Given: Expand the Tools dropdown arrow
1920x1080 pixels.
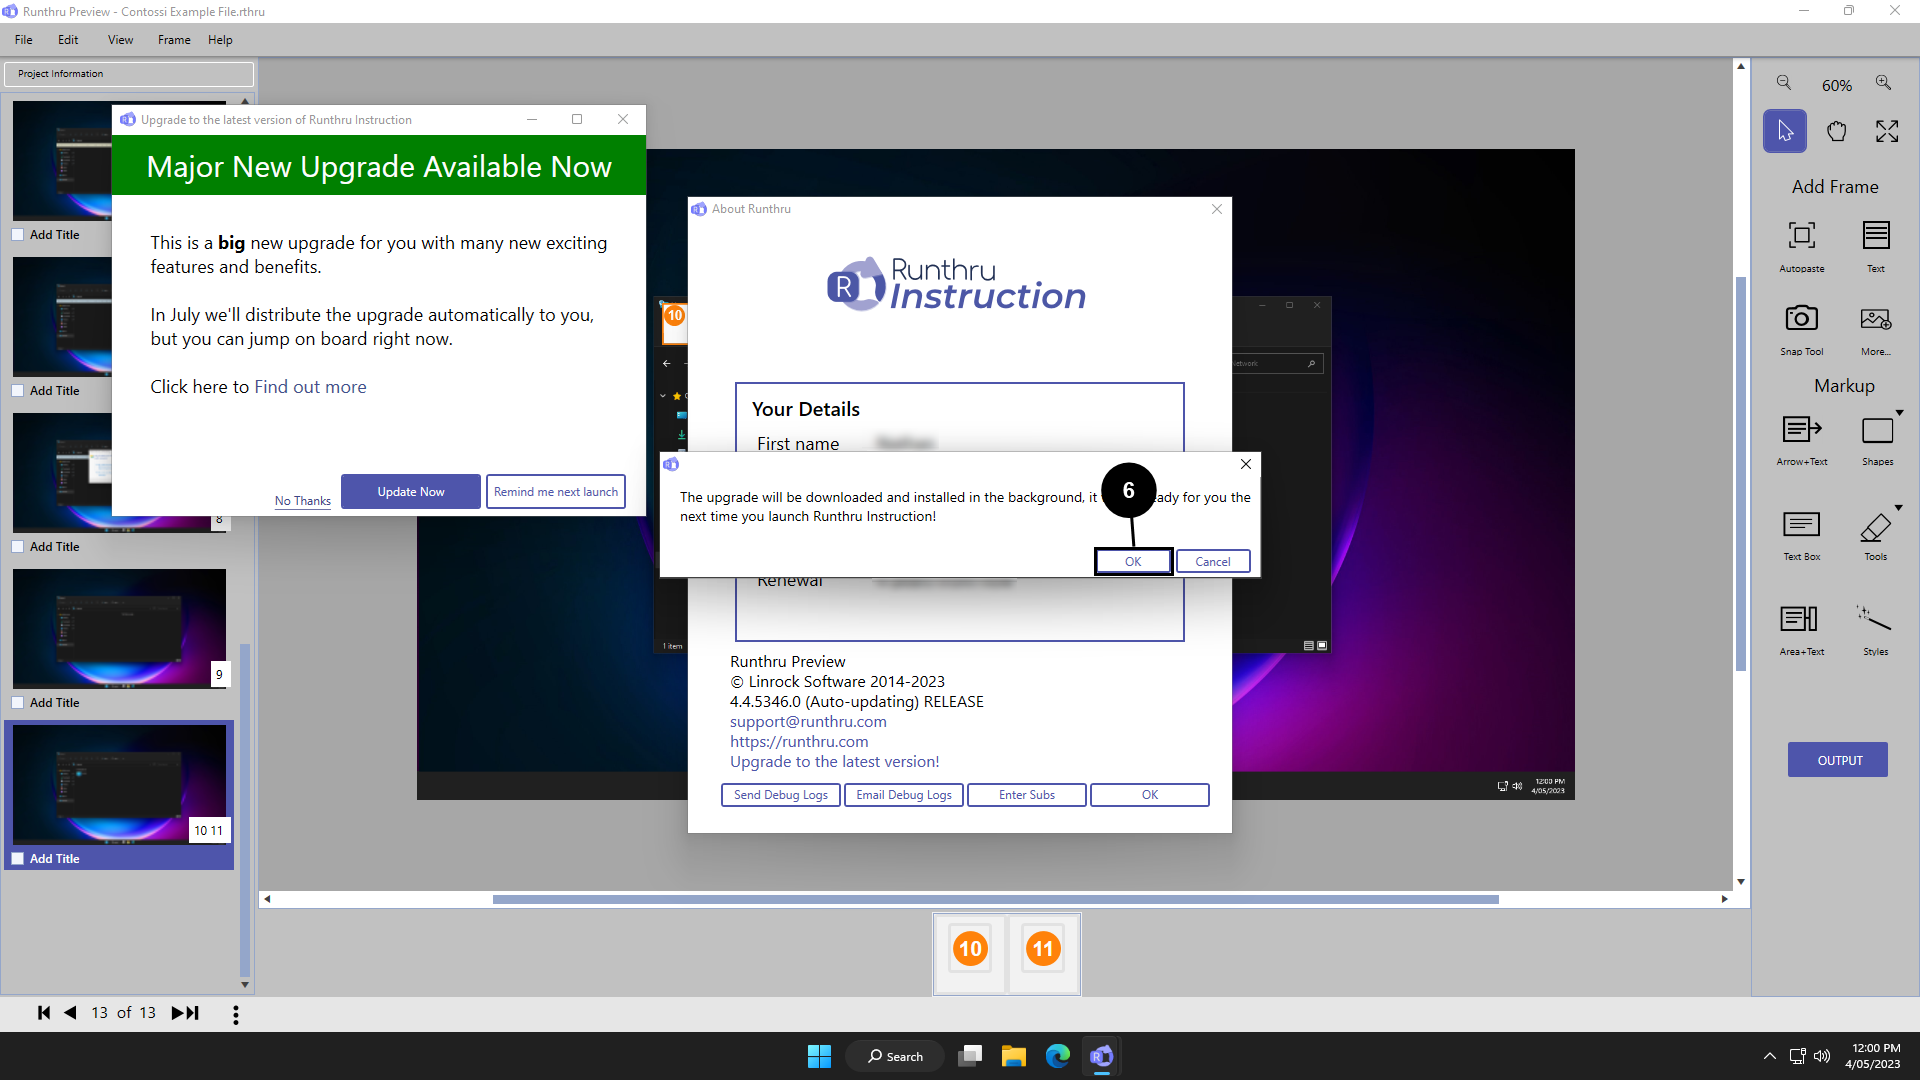Looking at the screenshot, I should pyautogui.click(x=1899, y=507).
